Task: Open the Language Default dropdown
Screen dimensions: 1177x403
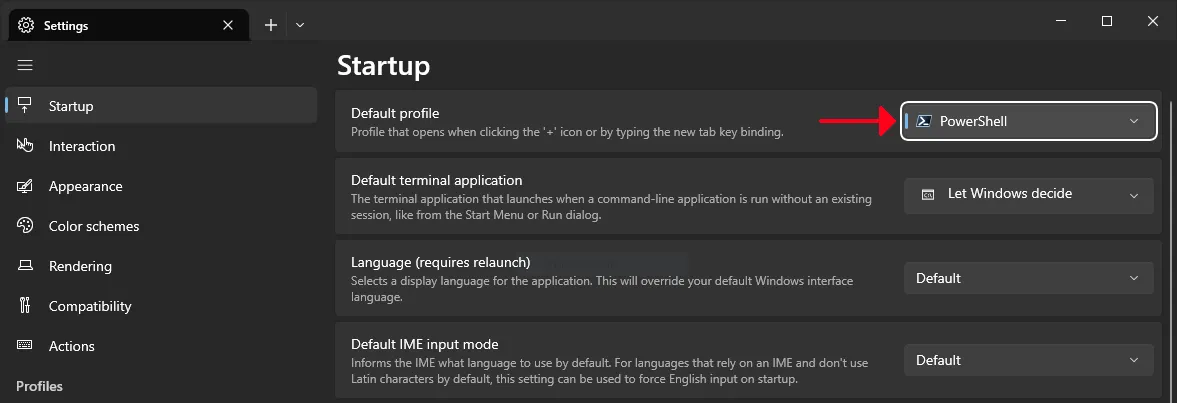Action: pyautogui.click(x=1028, y=278)
